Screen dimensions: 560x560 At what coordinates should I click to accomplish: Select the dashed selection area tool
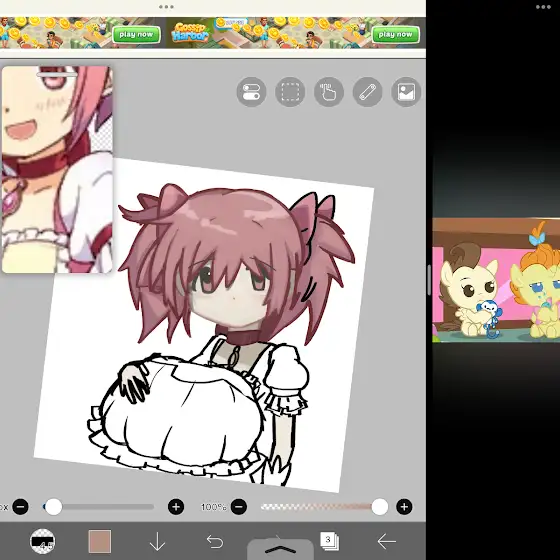point(290,92)
